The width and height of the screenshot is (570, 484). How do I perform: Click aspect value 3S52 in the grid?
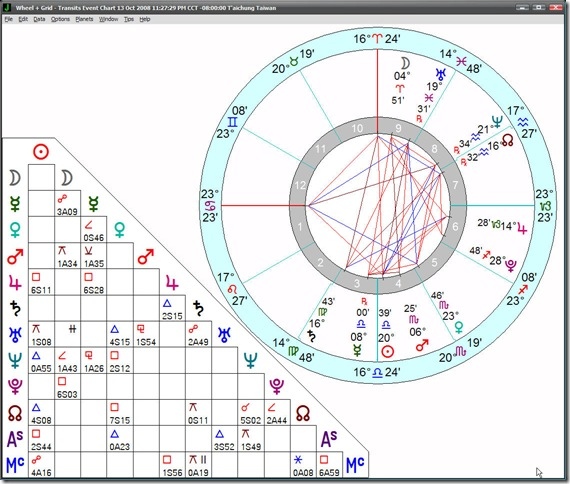[x=224, y=447]
